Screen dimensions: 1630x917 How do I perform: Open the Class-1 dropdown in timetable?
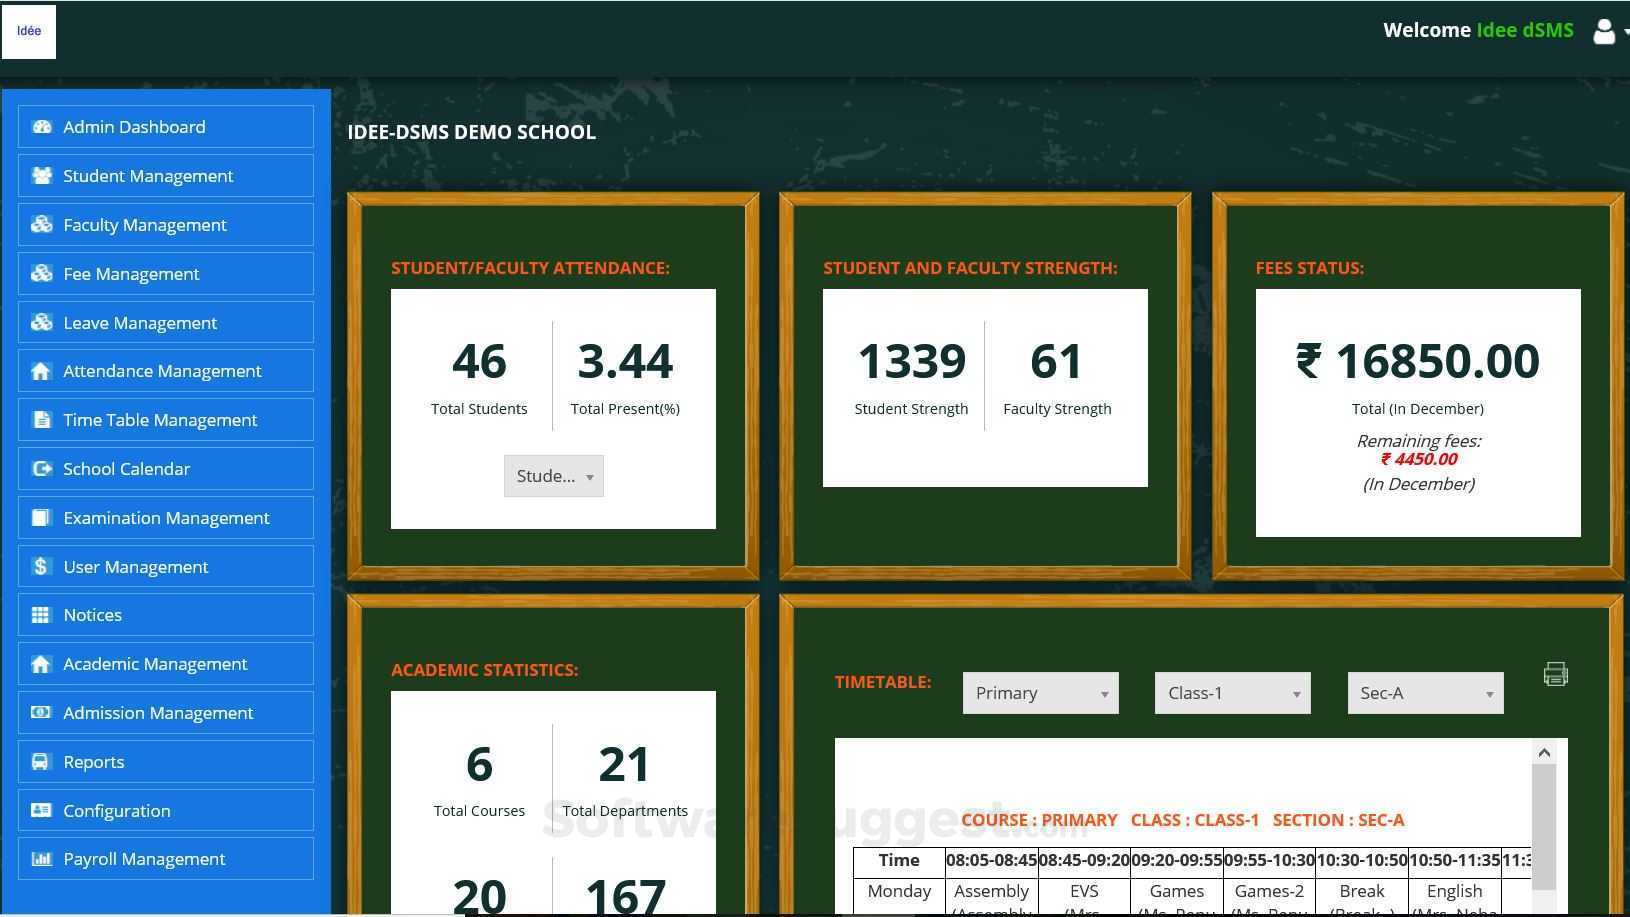[1232, 692]
